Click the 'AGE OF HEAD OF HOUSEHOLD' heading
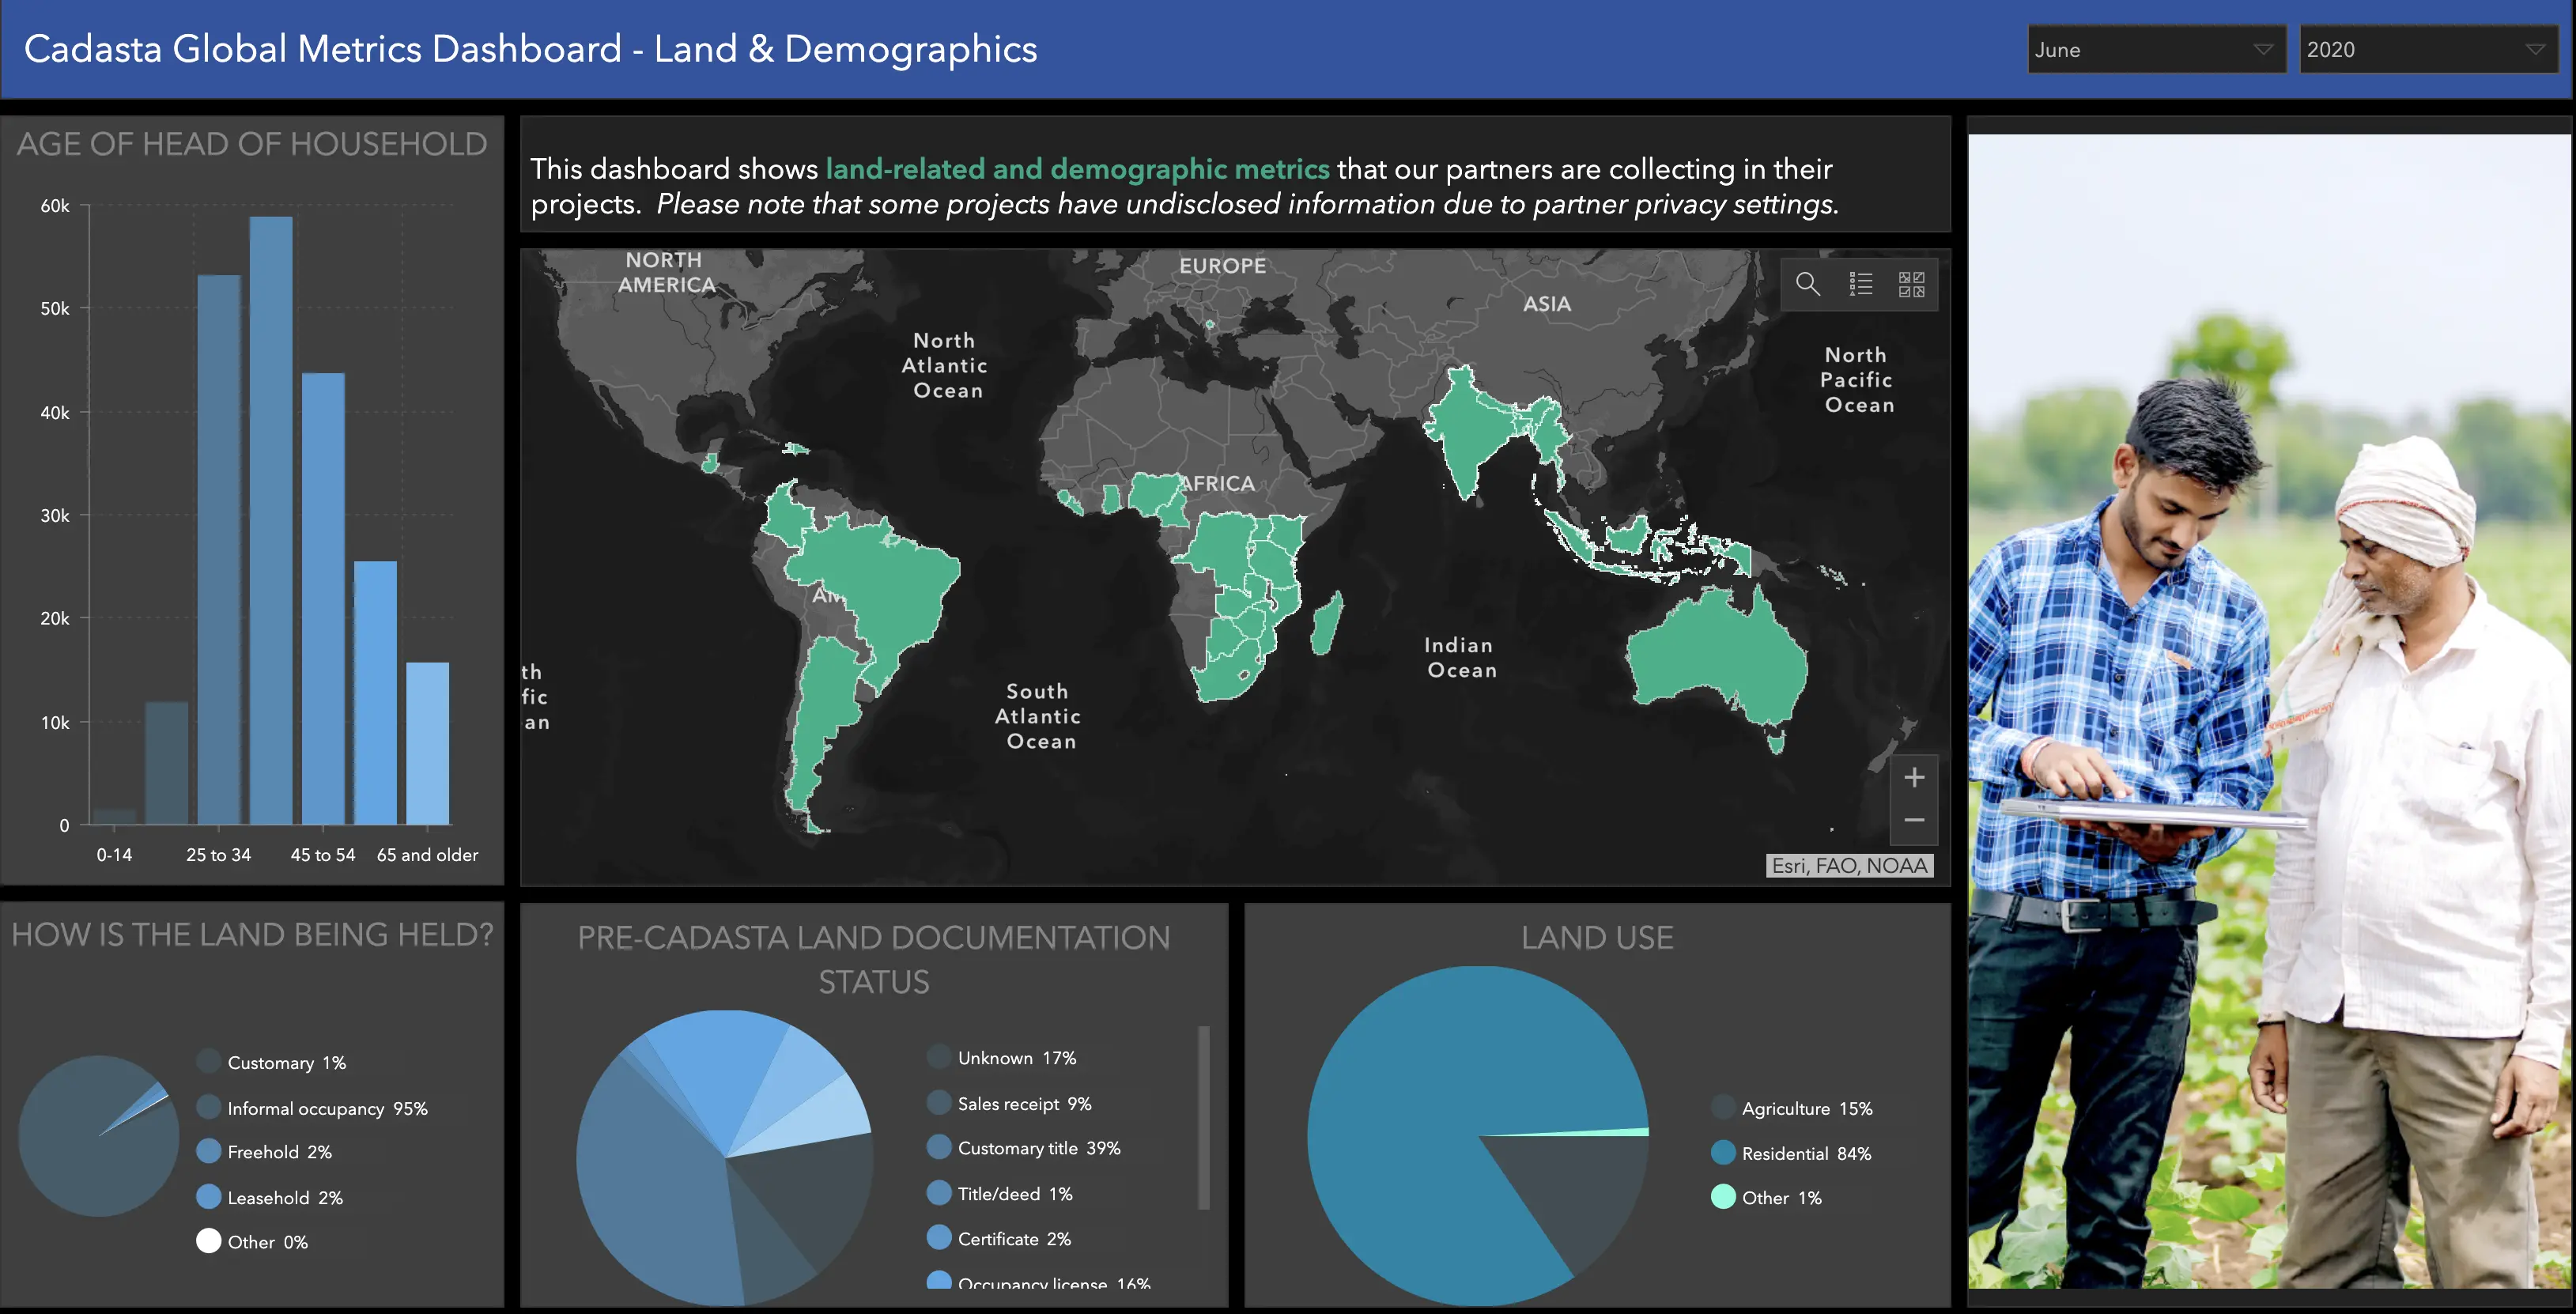Screen dimensions: 2576x1314 (x=252, y=144)
